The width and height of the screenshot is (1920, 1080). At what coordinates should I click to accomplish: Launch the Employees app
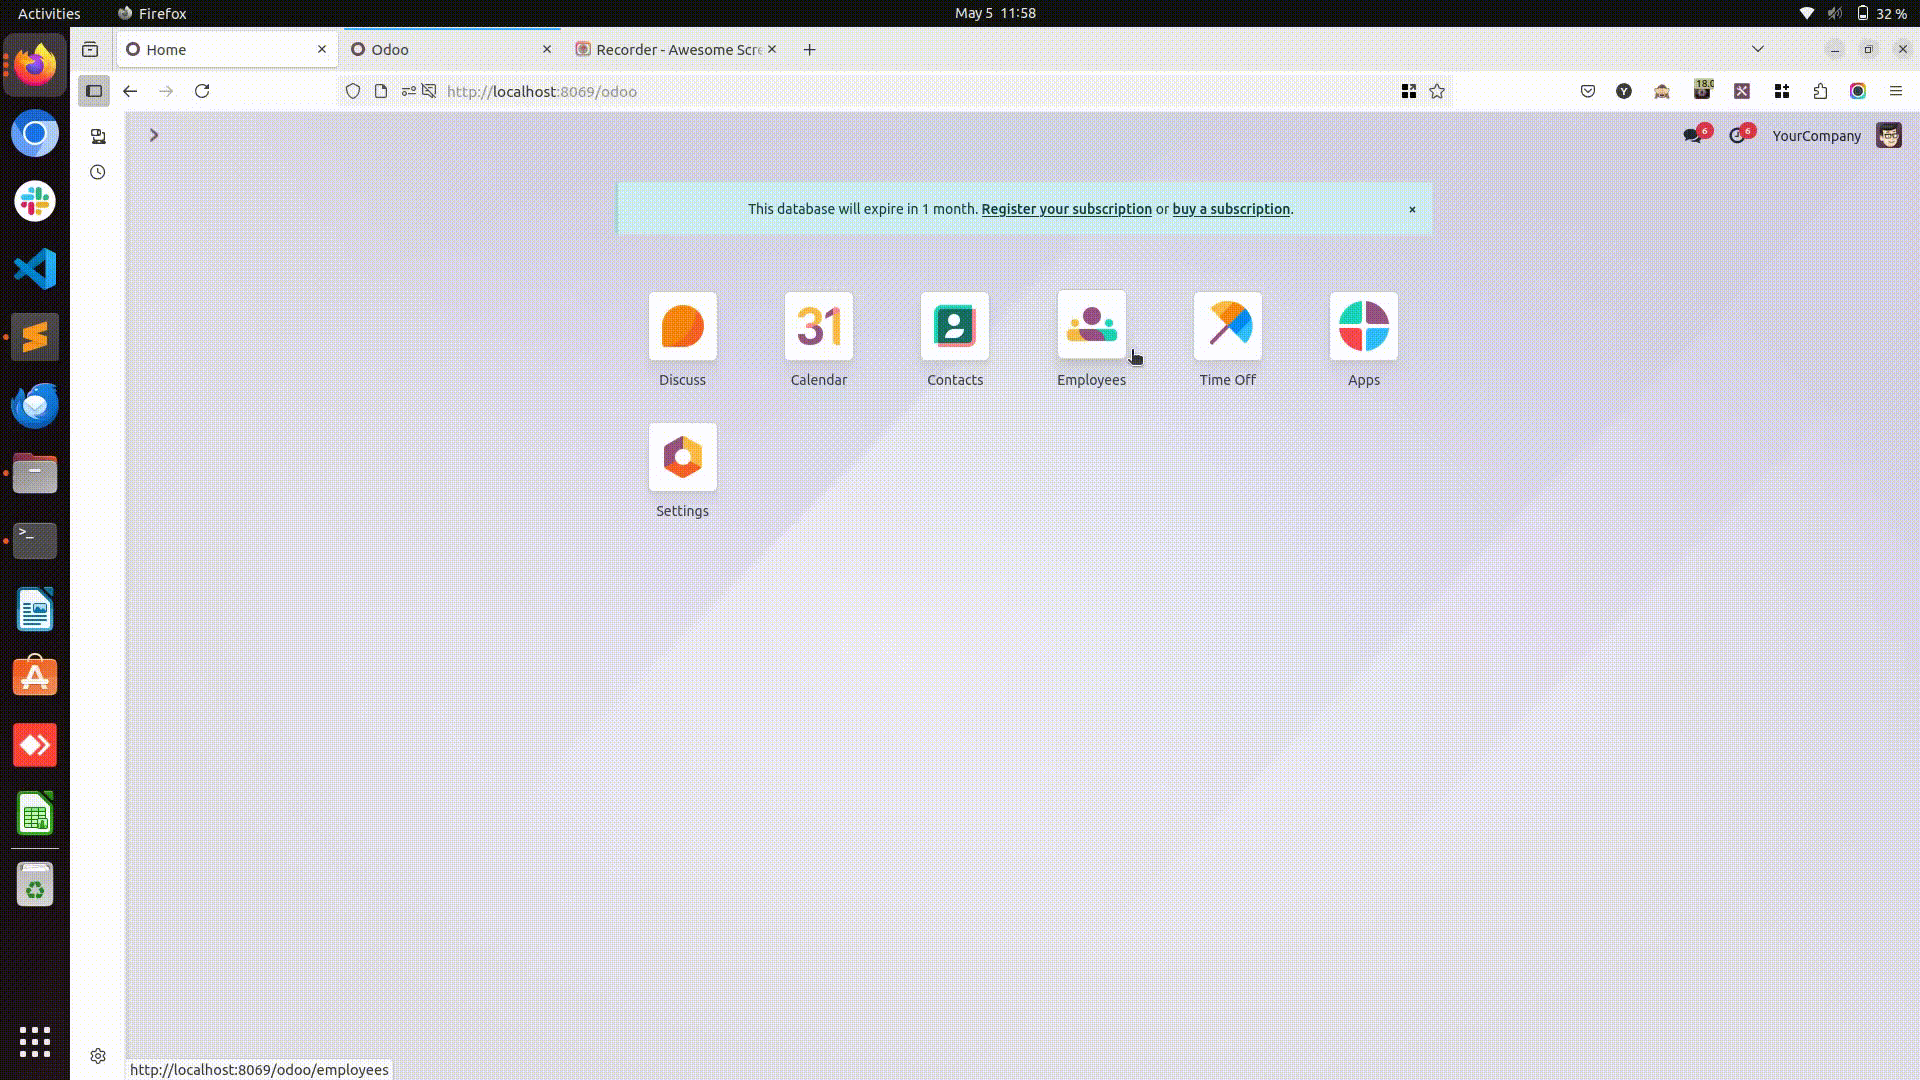(1091, 325)
